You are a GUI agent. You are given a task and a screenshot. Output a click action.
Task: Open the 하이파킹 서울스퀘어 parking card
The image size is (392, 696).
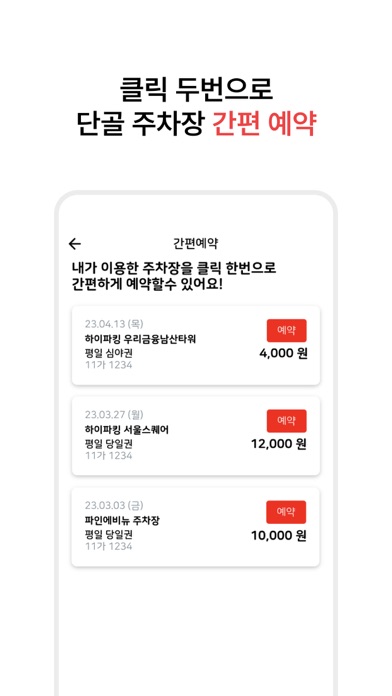coord(196,436)
